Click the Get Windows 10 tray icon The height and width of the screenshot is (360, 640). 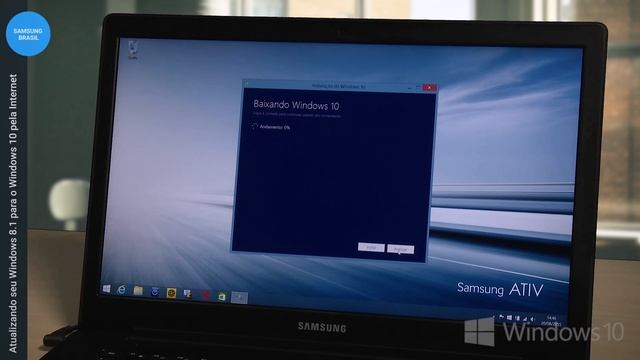tap(509, 318)
